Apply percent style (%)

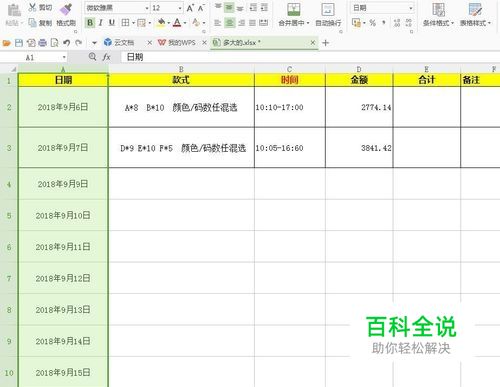tap(373, 23)
